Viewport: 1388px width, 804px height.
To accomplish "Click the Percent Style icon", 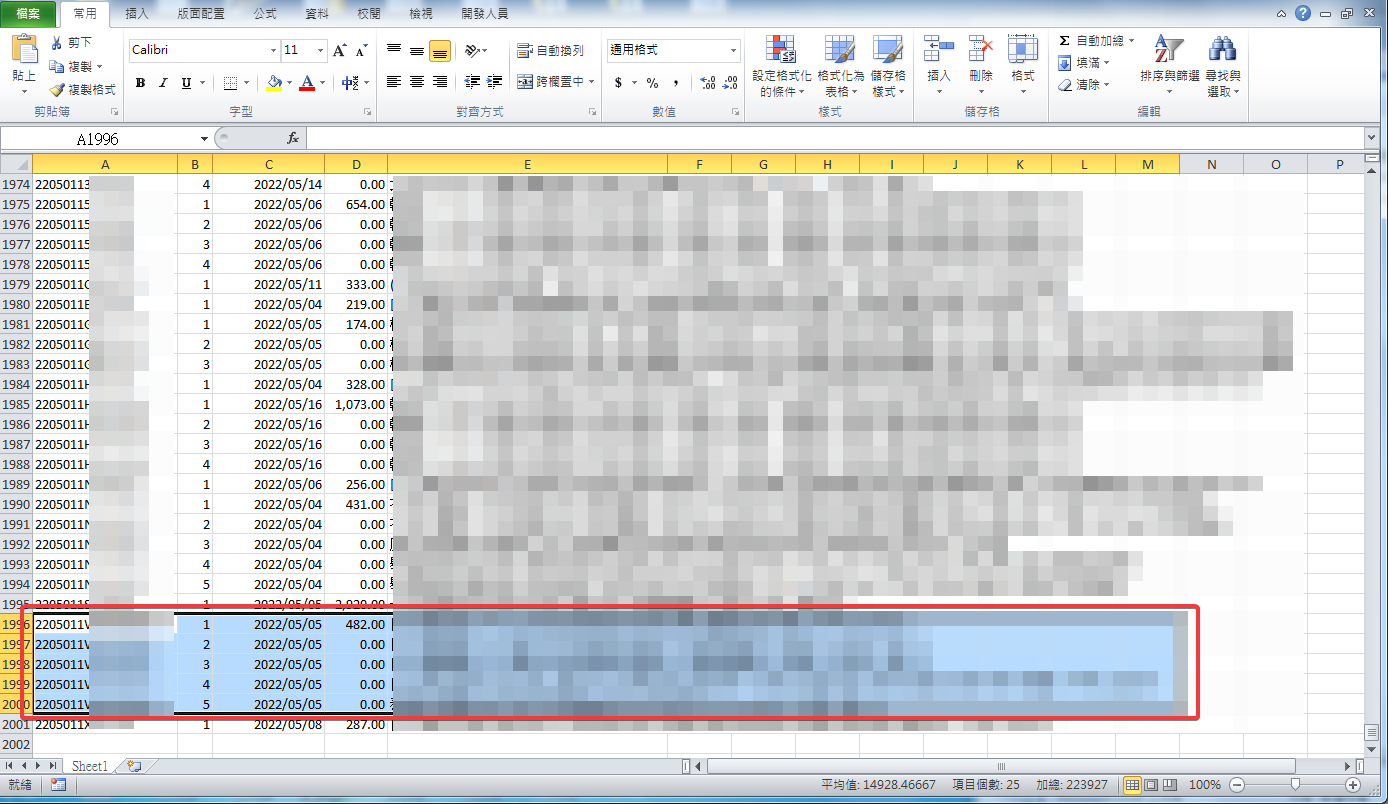I will [x=652, y=83].
